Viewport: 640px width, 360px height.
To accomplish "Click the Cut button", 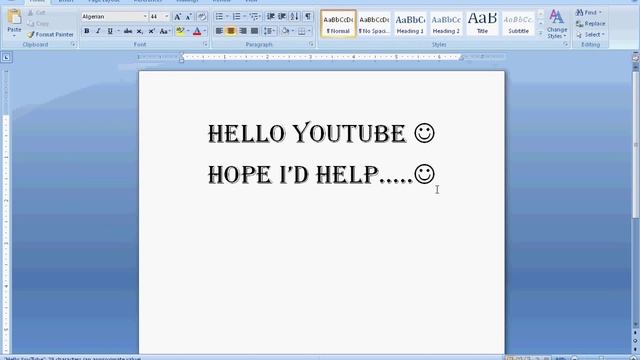I will pyautogui.click(x=36, y=13).
